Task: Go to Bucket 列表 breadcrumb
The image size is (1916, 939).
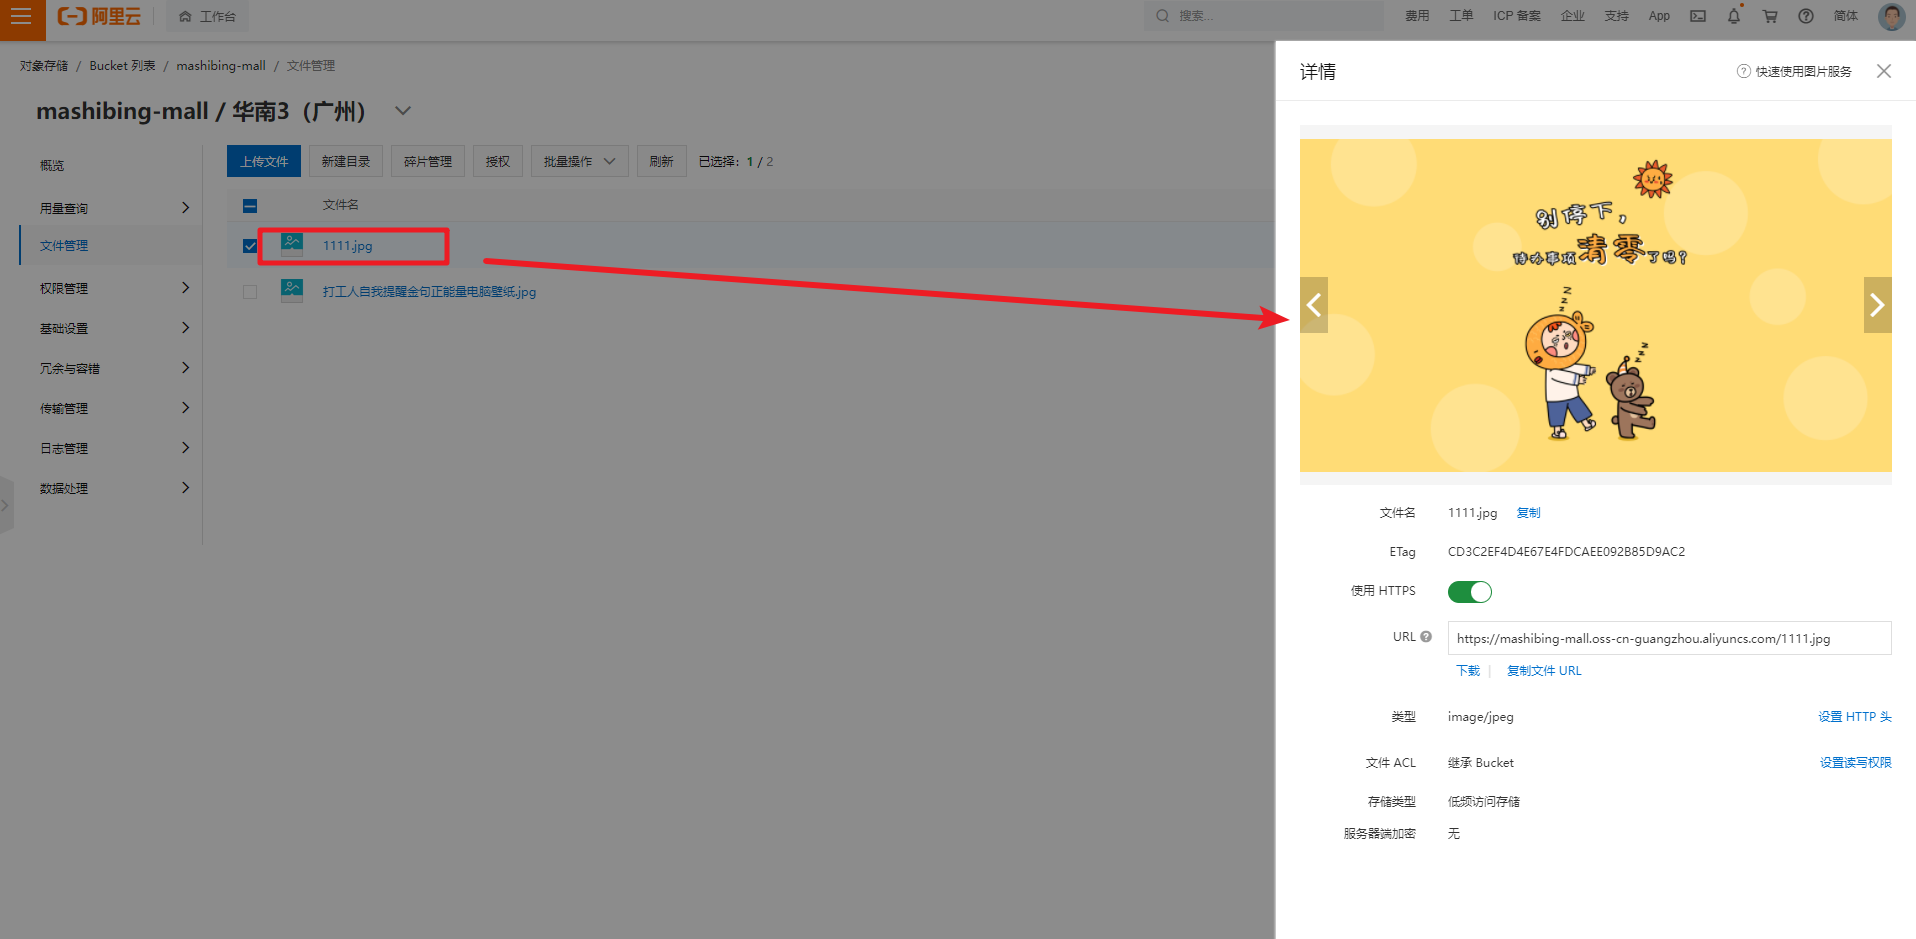Action: point(122,66)
